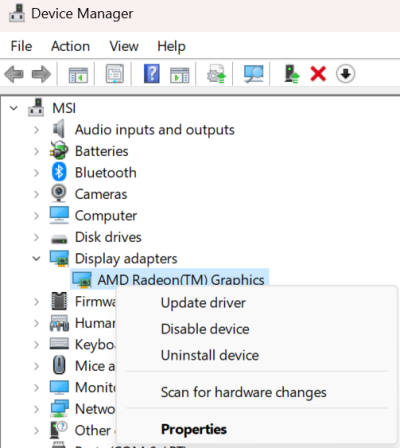Expand the Firmware category
This screenshot has height=448, width=400.
(36, 302)
